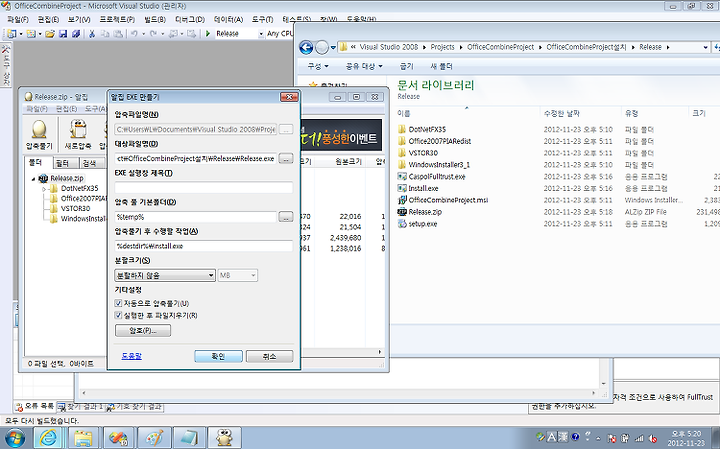
Task: Collapse the Release.zip tree node
Action: coord(33,179)
